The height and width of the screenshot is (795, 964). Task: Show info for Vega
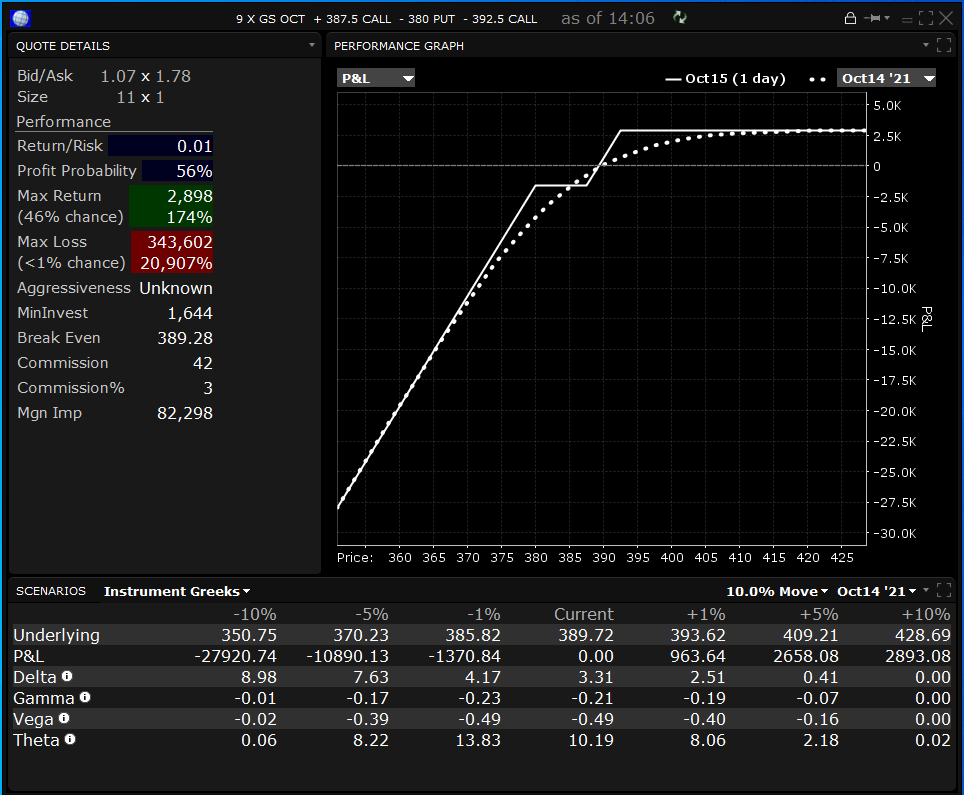coord(64,718)
